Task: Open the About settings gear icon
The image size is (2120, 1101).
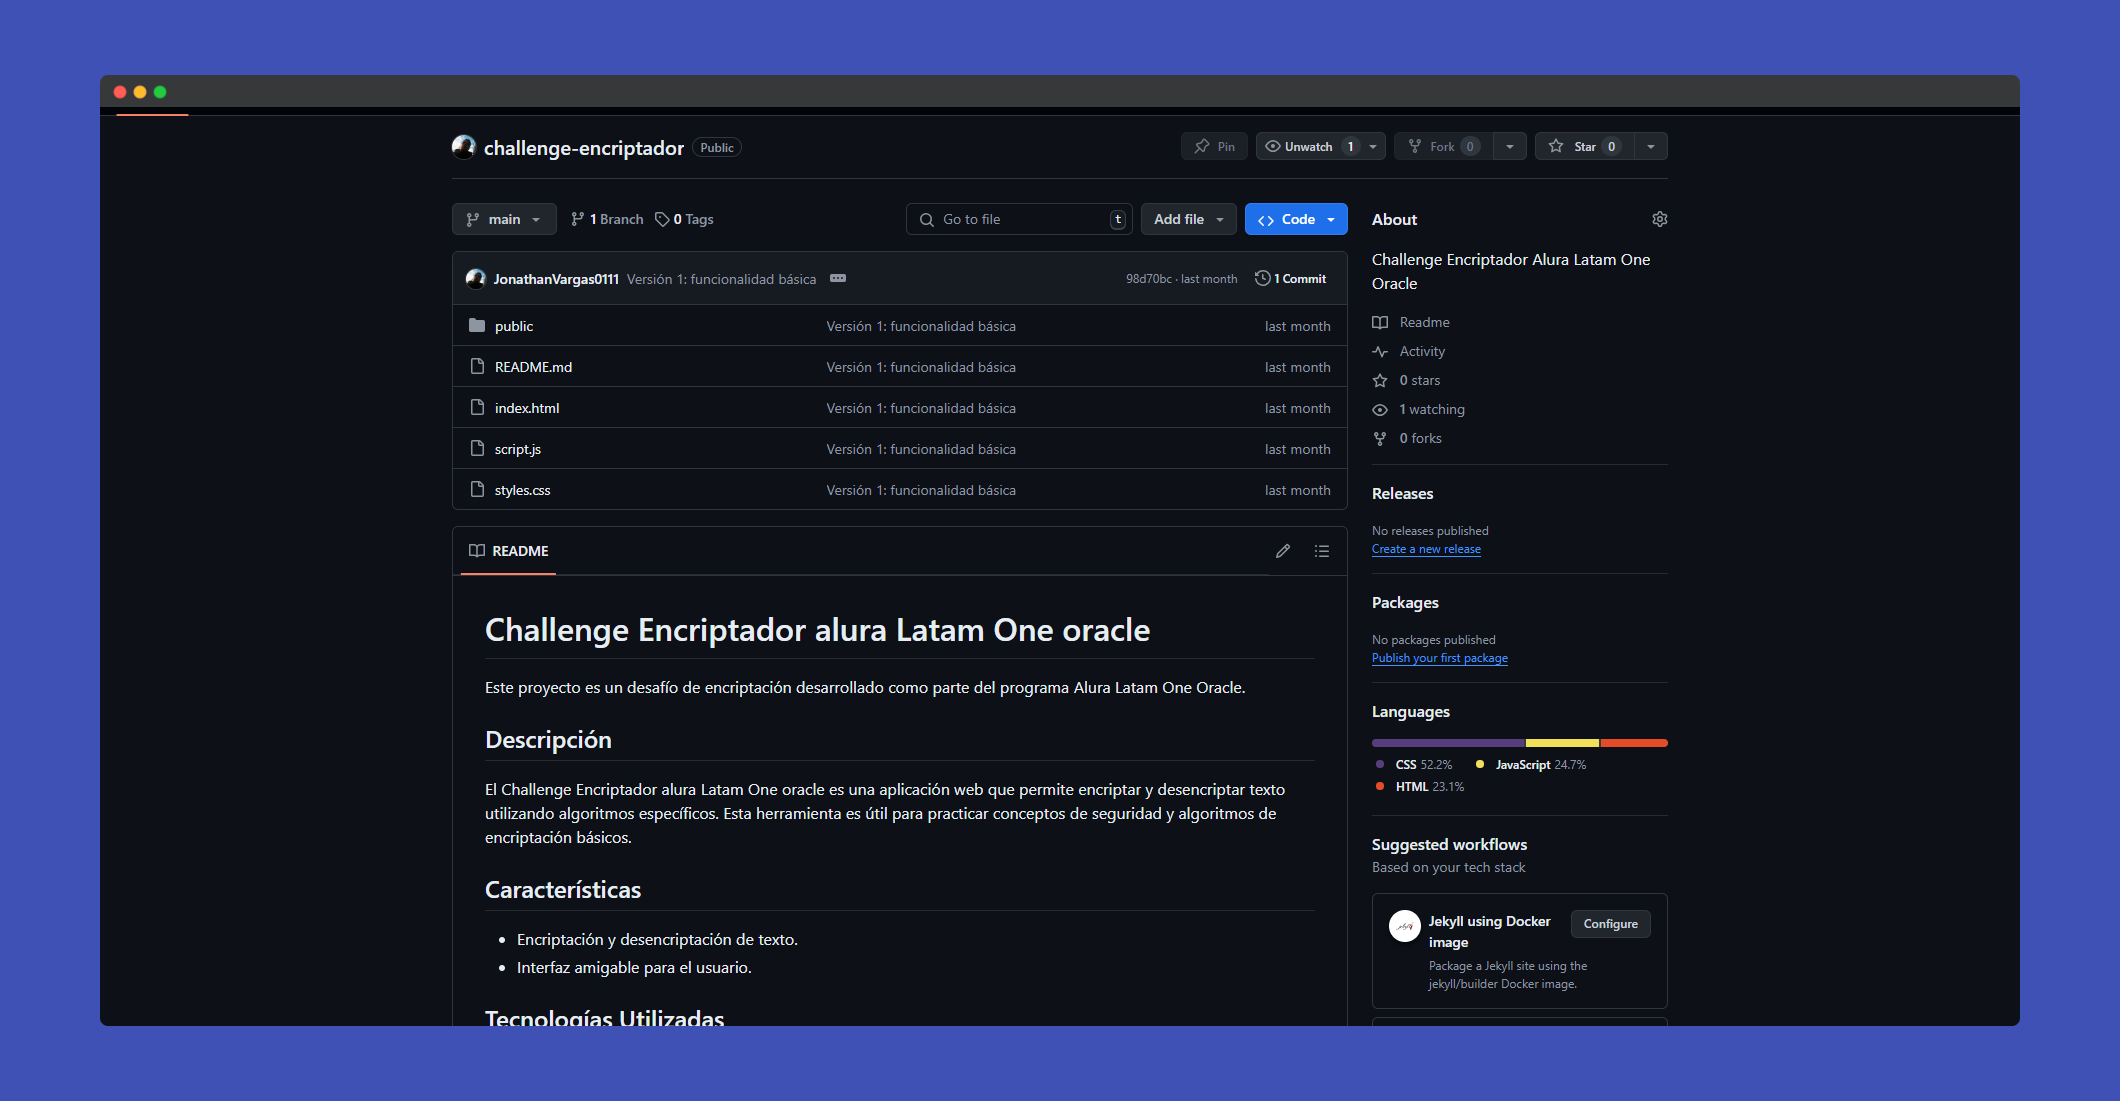Action: (1660, 219)
